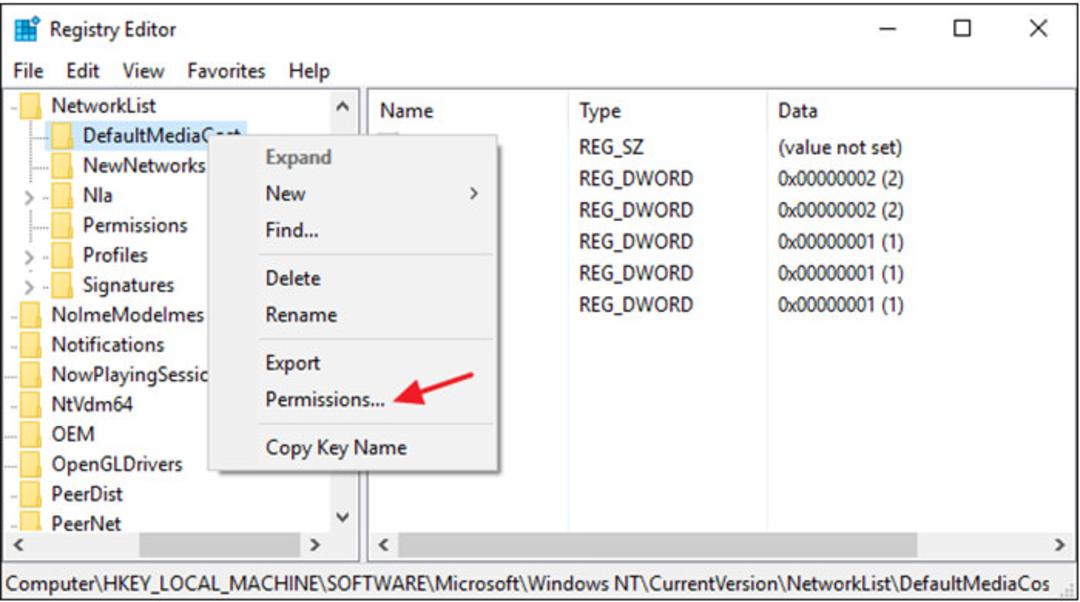Select the Profiles tree key label

[115, 256]
